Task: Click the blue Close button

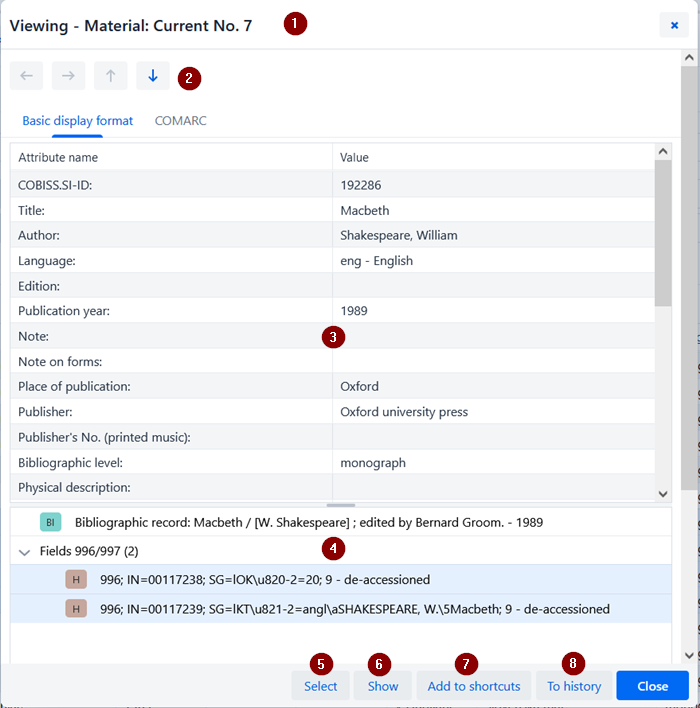Action: pyautogui.click(x=652, y=686)
